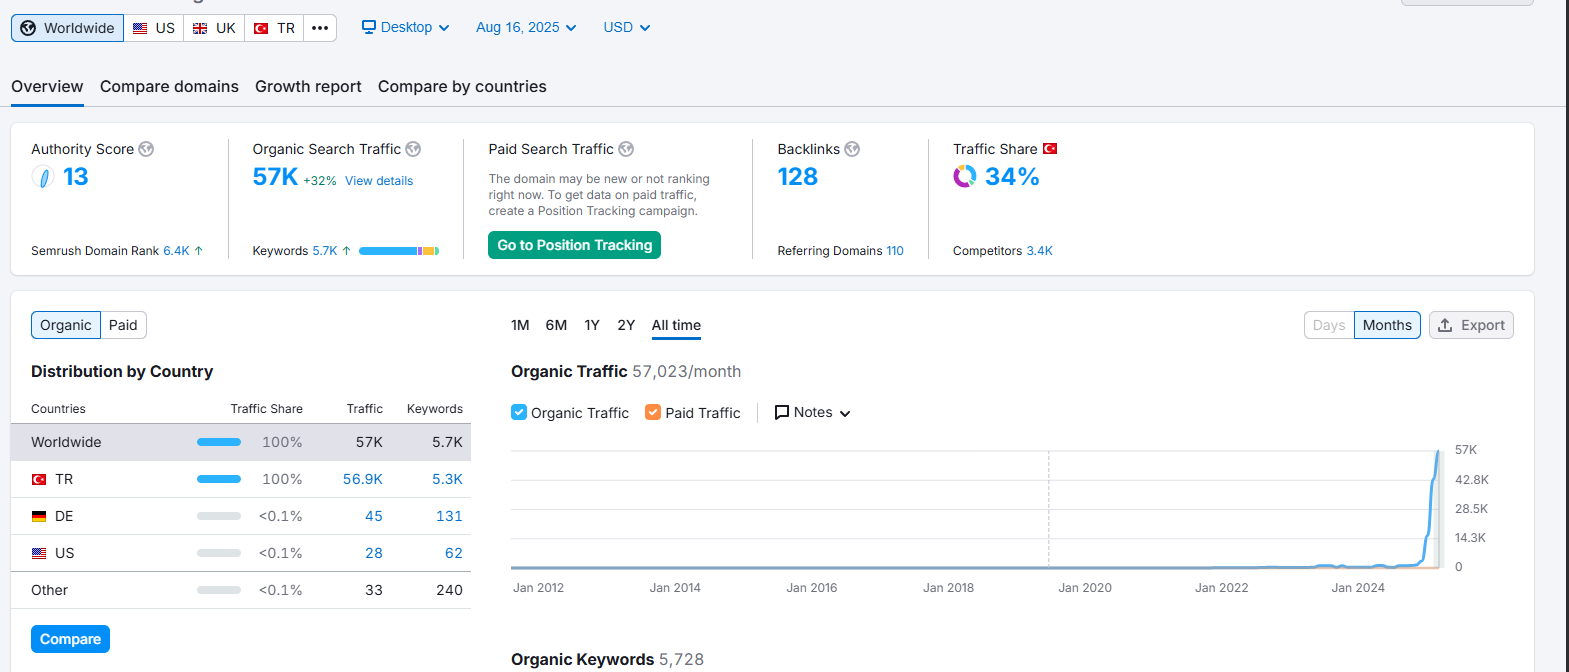
Task: Click the Traffic Share donut chart icon
Action: [964, 177]
